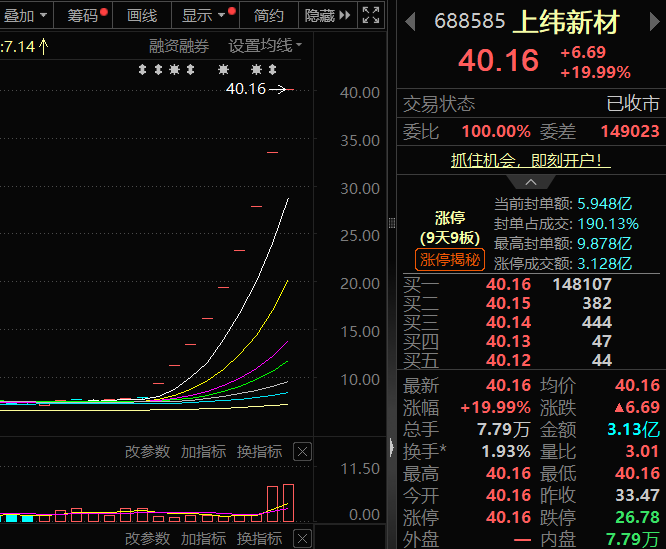Image resolution: width=666 pixels, height=549 pixels.
Task: Go to previous stock with left arrow
Action: click(x=410, y=22)
